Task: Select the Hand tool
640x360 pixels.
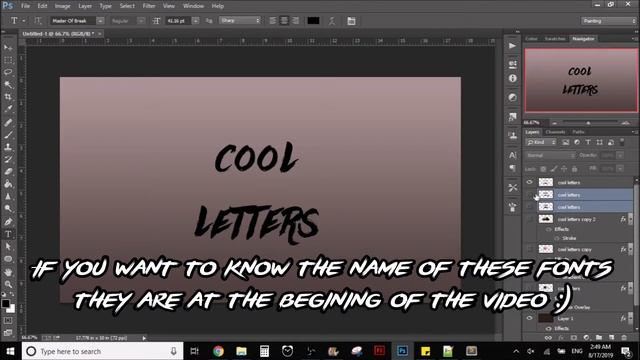Action: (8, 272)
